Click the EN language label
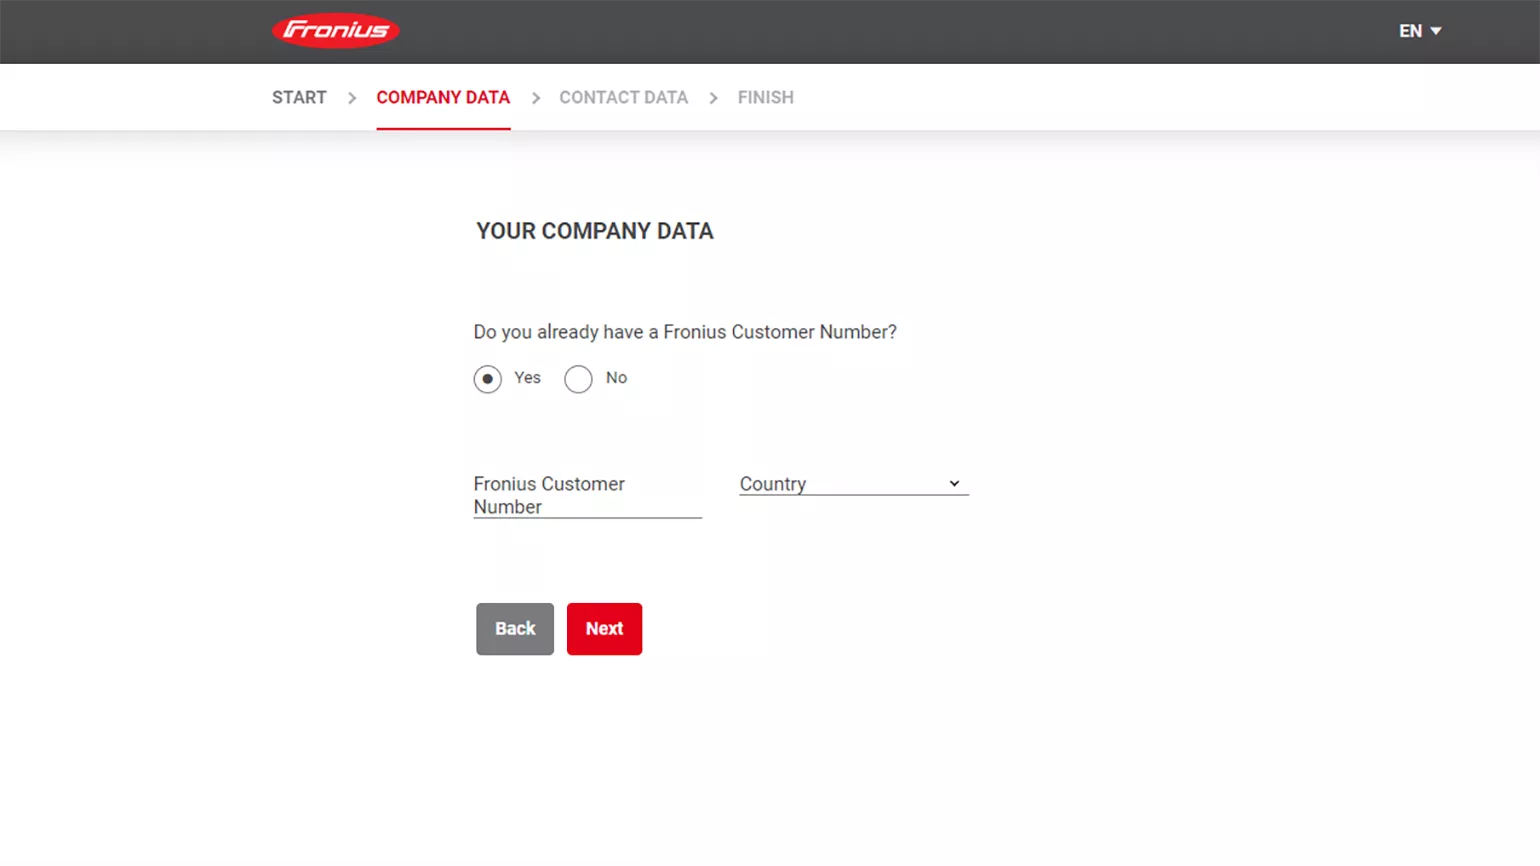Image resolution: width=1540 pixels, height=866 pixels. tap(1410, 31)
